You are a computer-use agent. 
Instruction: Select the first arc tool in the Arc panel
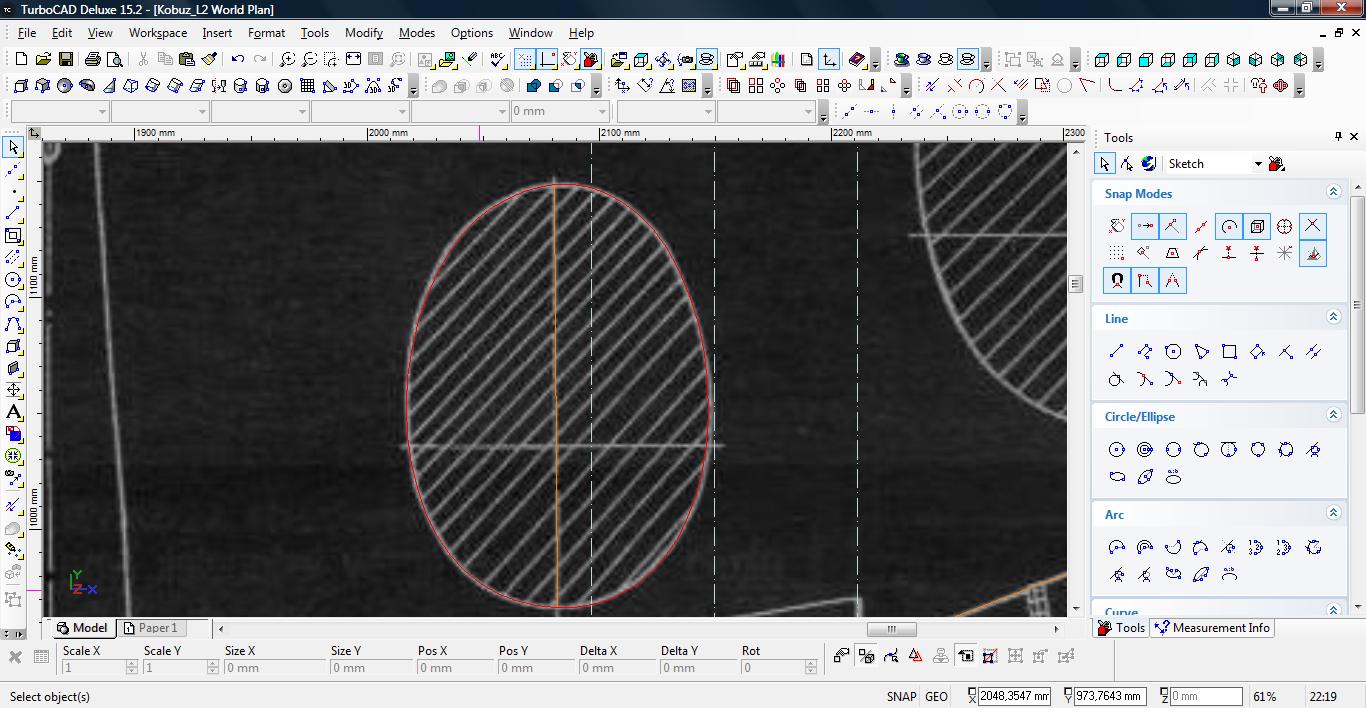[x=1117, y=547]
